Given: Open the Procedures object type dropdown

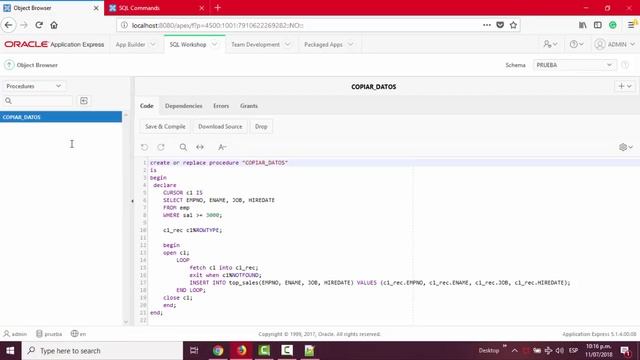Looking at the screenshot, I should point(33,86).
